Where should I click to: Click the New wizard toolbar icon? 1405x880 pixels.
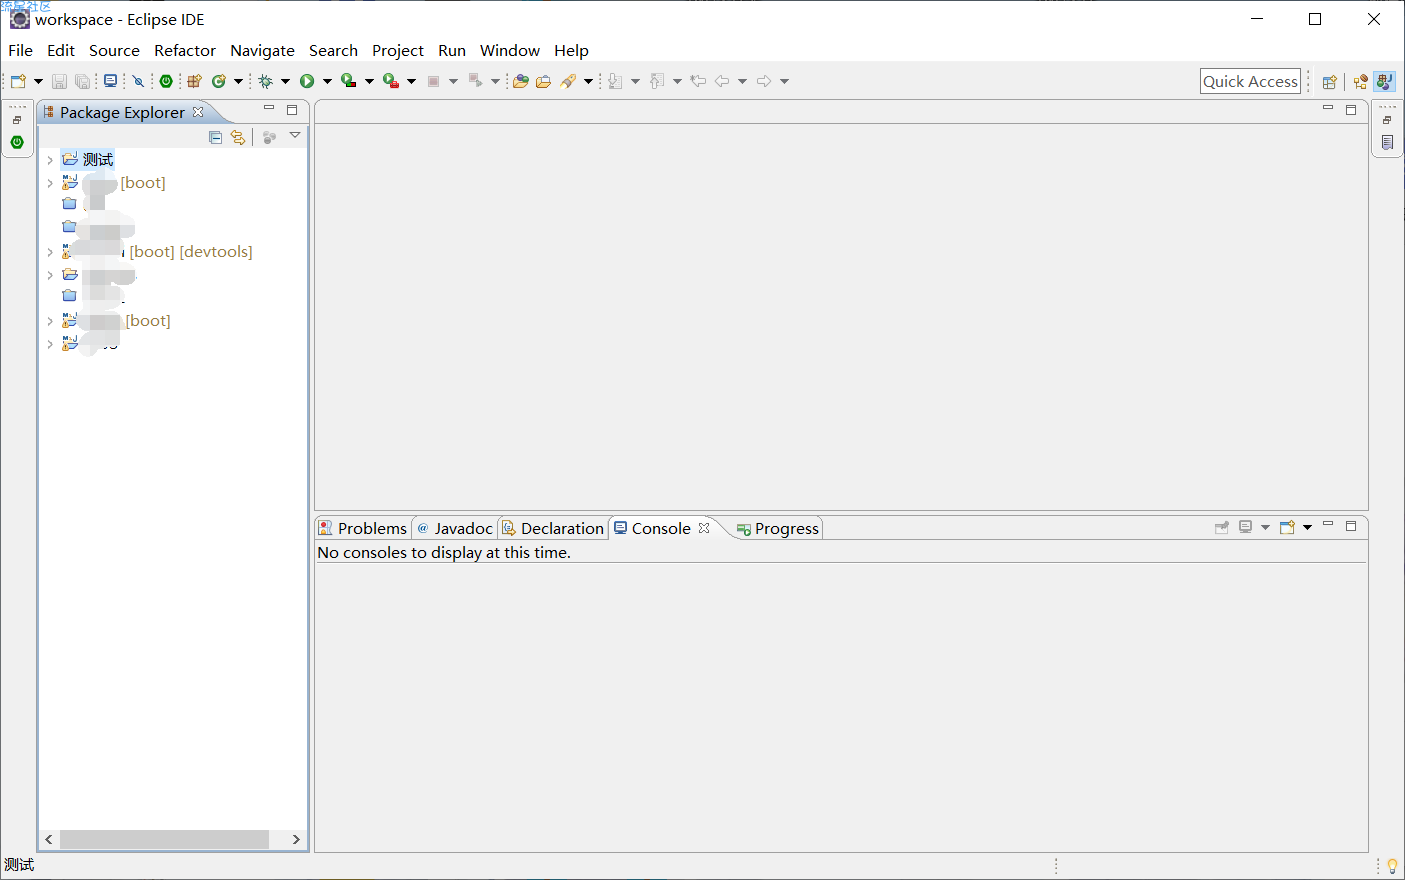pyautogui.click(x=18, y=81)
